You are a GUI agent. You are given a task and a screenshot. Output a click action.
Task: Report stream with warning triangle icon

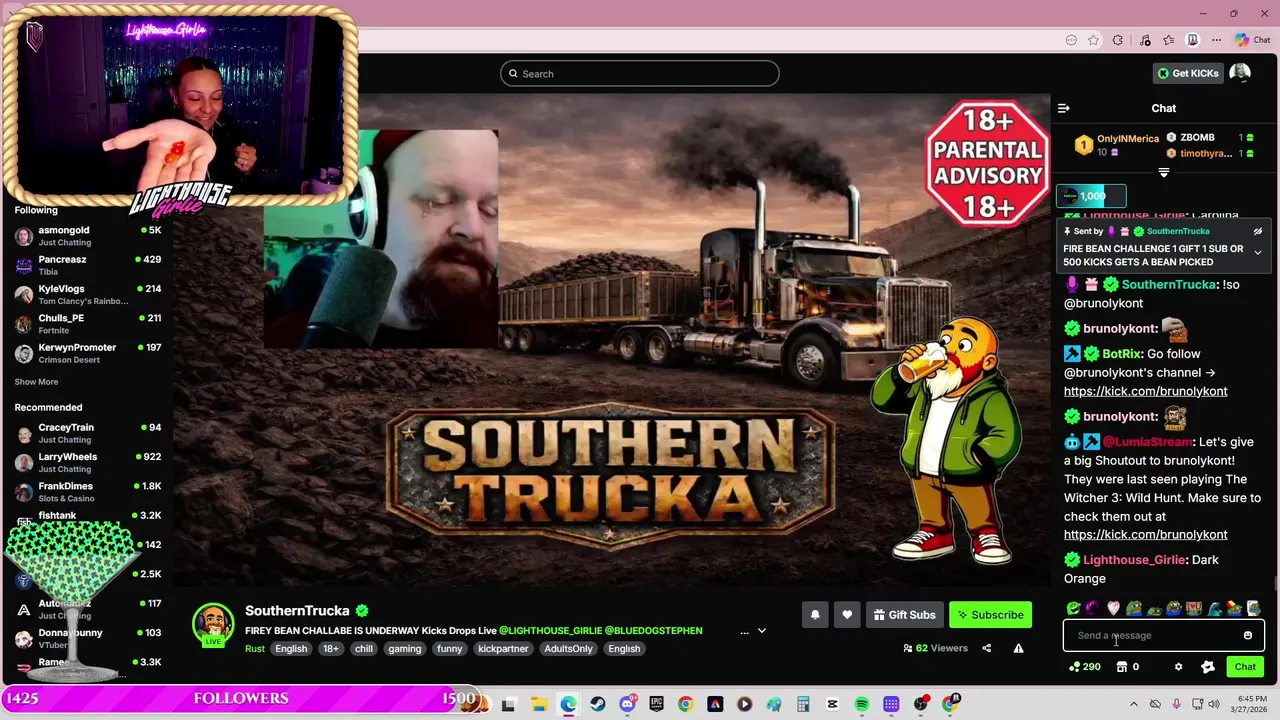coord(1018,648)
